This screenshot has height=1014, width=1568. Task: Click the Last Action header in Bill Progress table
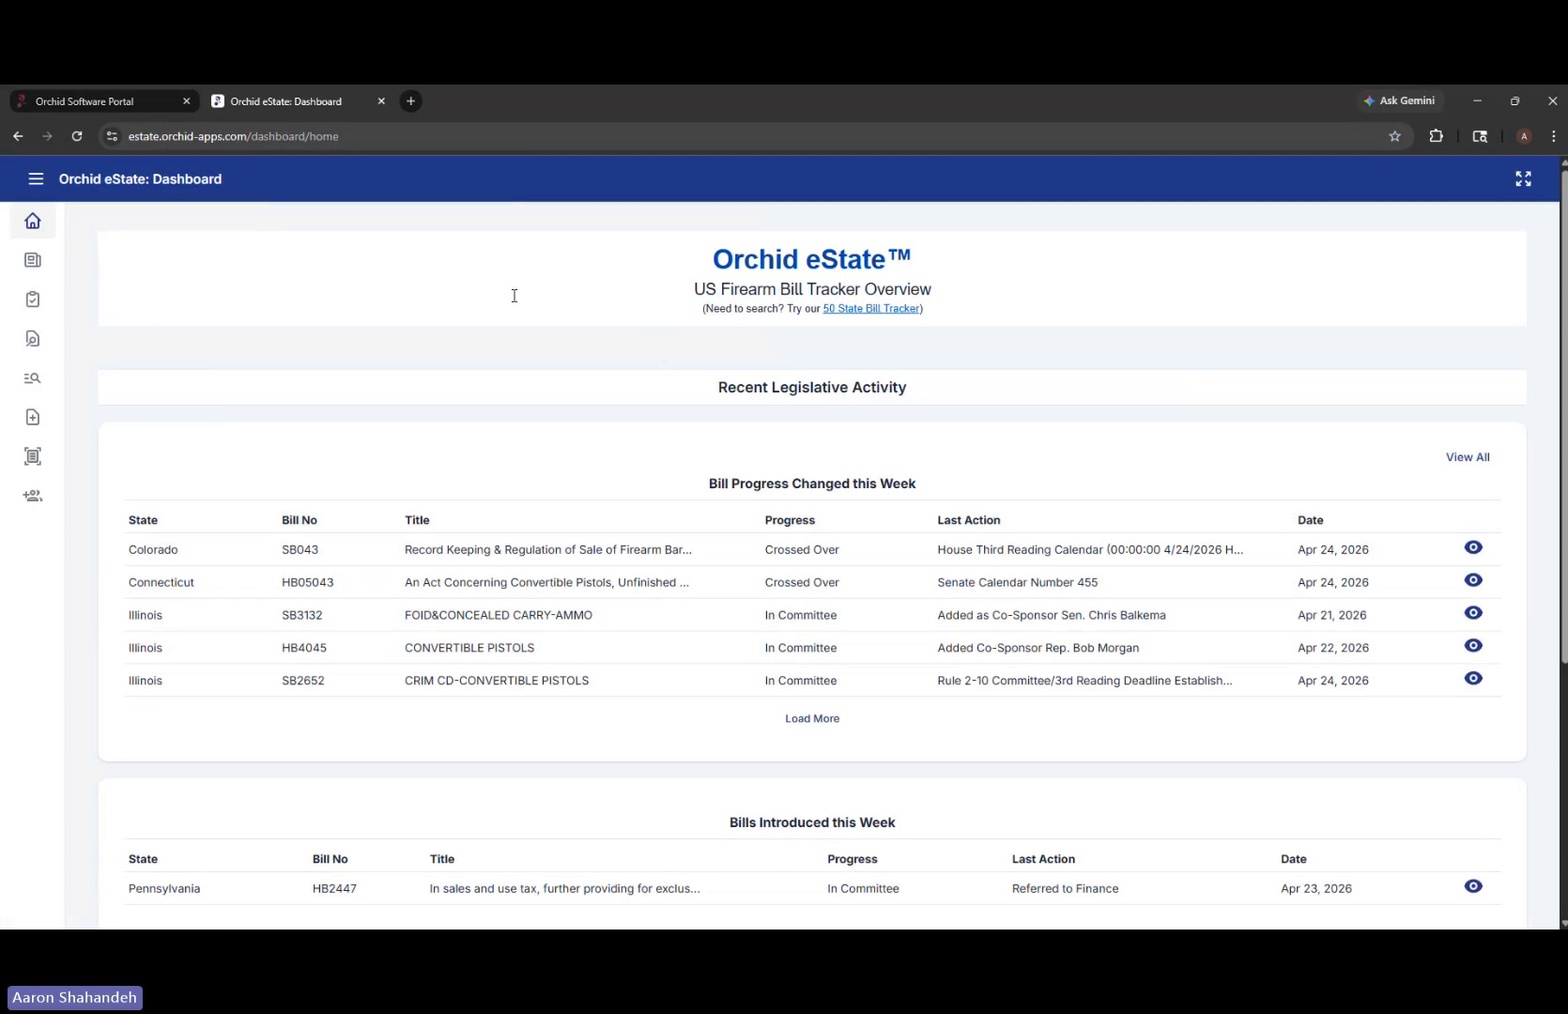[968, 520]
